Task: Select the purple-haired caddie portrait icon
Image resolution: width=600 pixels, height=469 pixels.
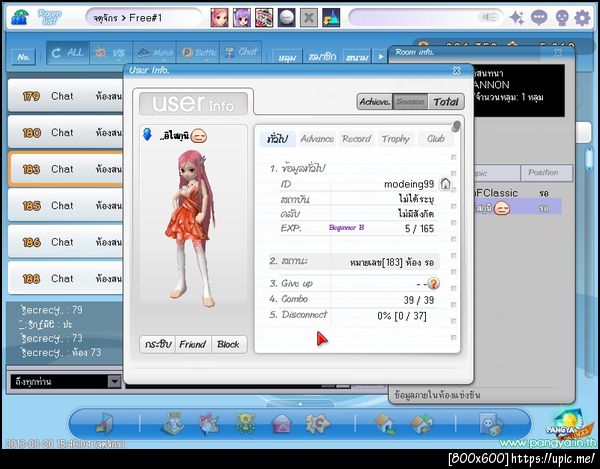Action: tap(242, 18)
